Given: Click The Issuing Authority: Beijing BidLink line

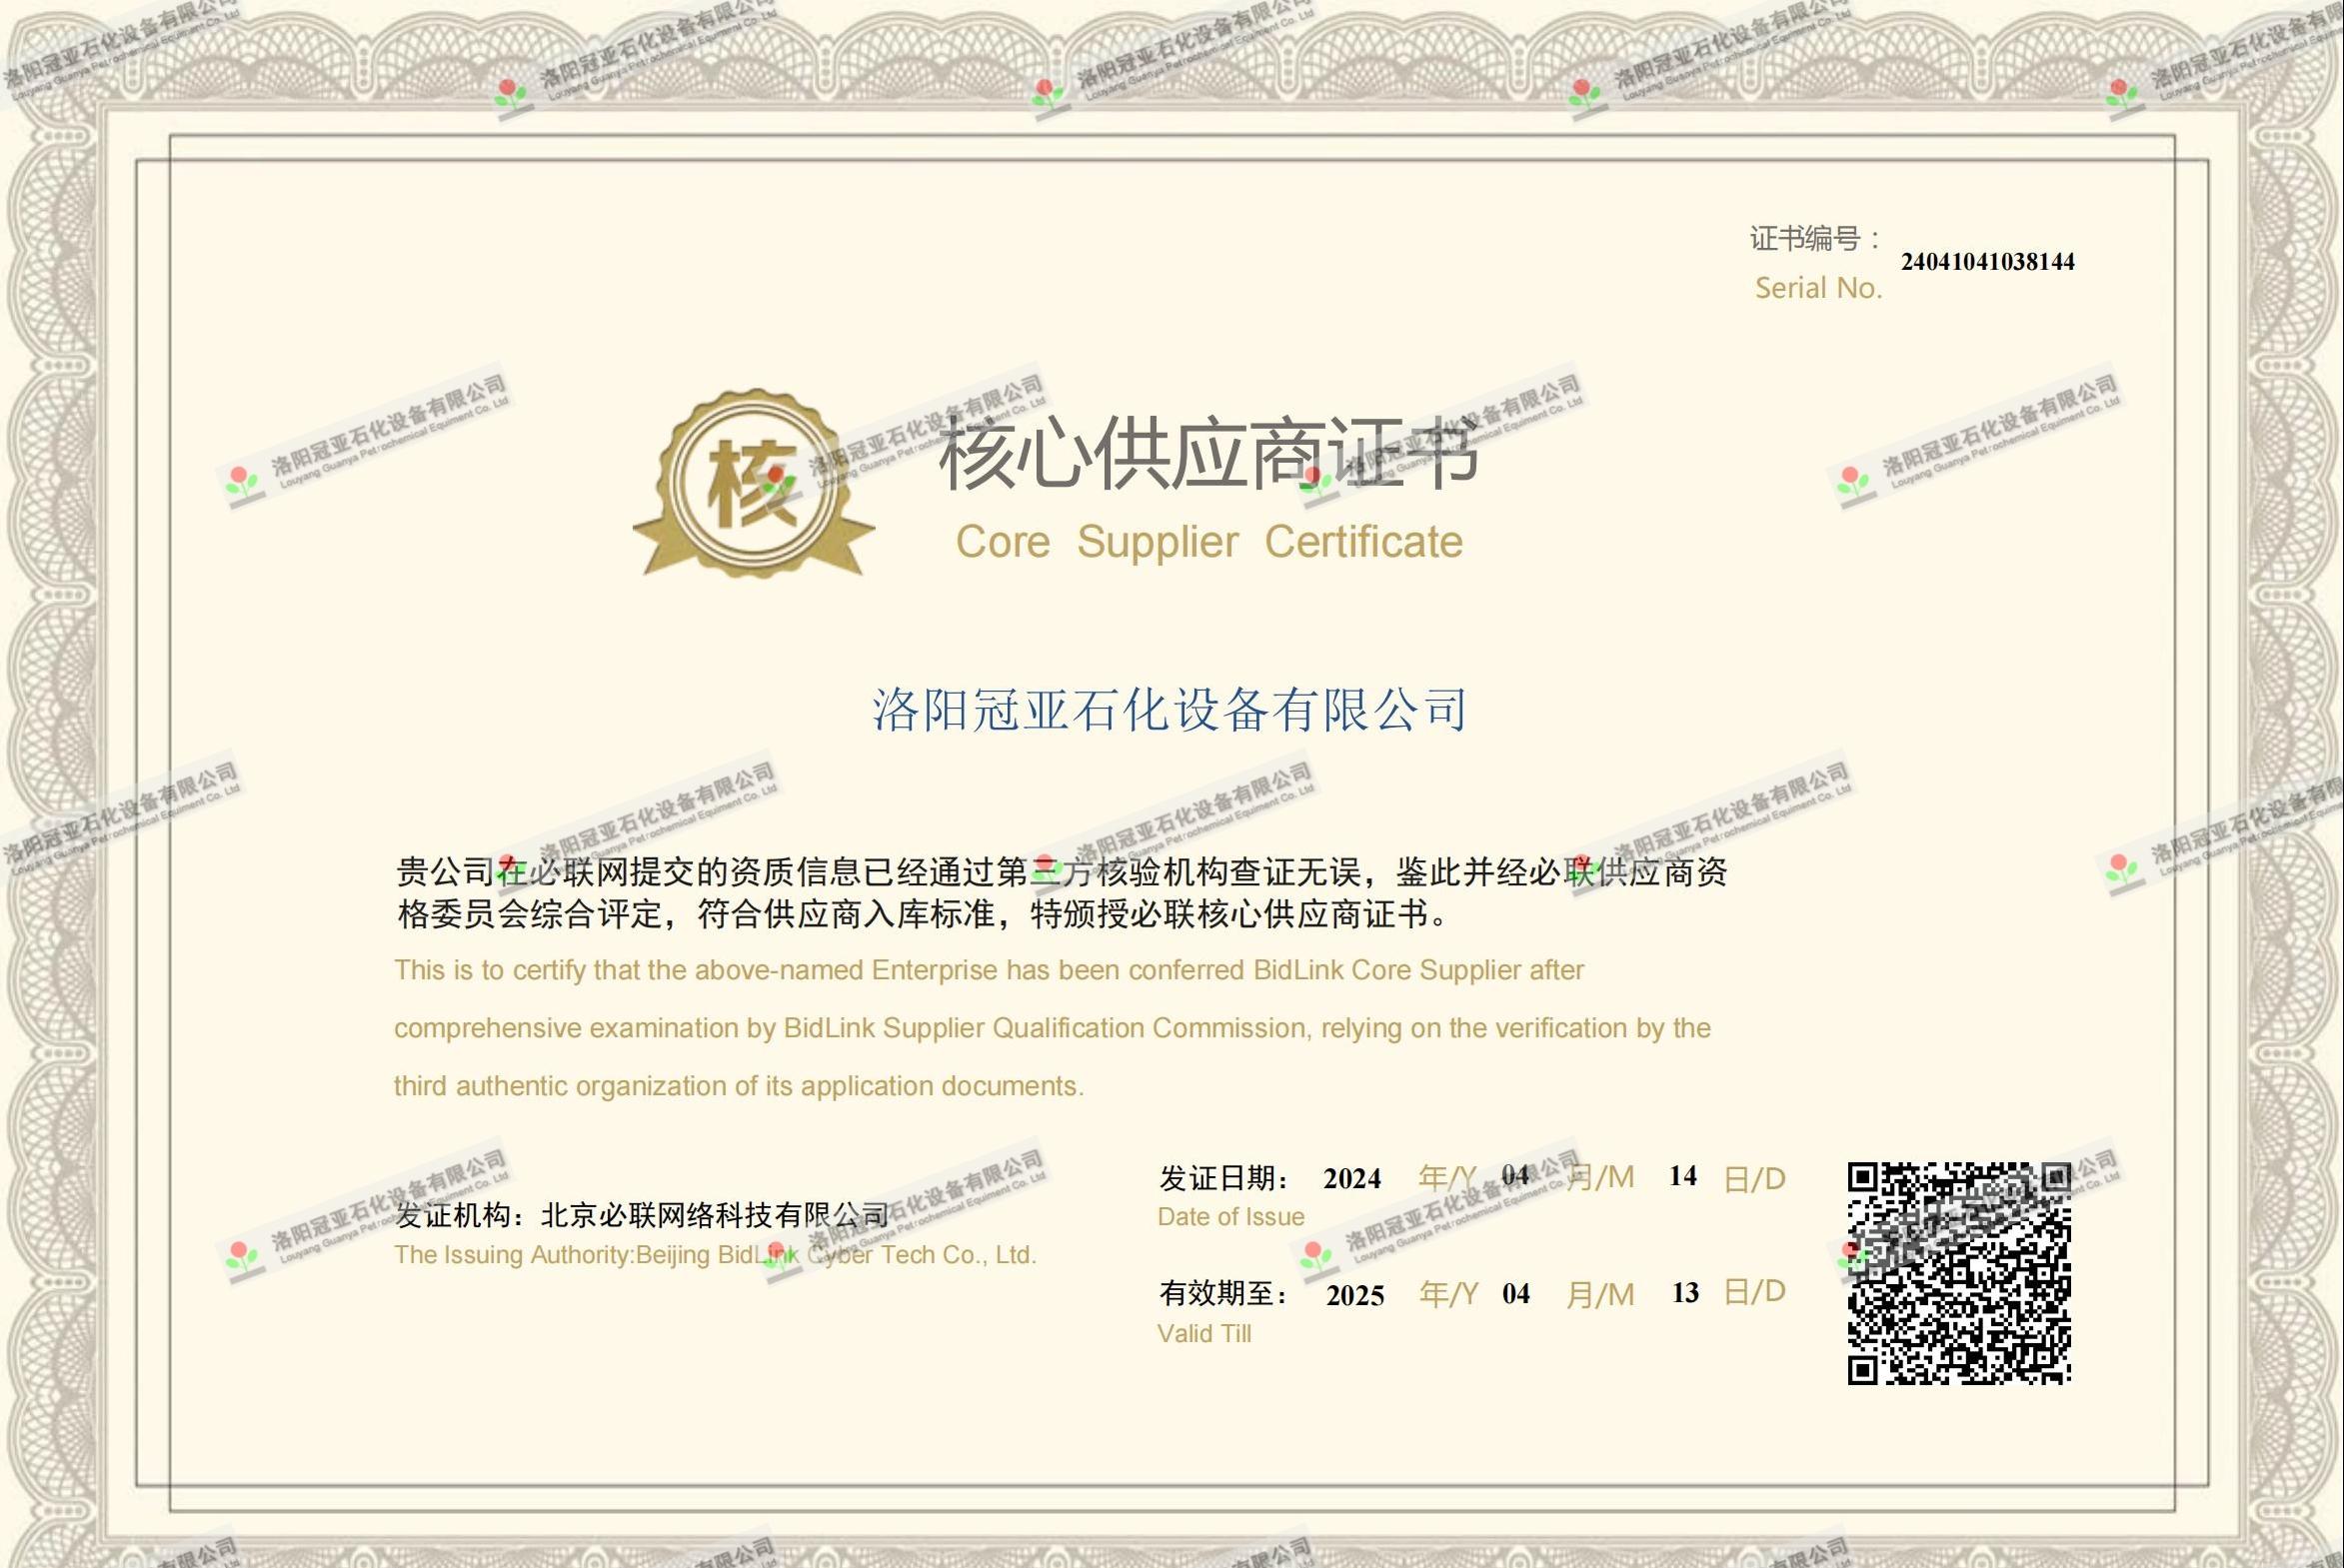Looking at the screenshot, I should (715, 1255).
